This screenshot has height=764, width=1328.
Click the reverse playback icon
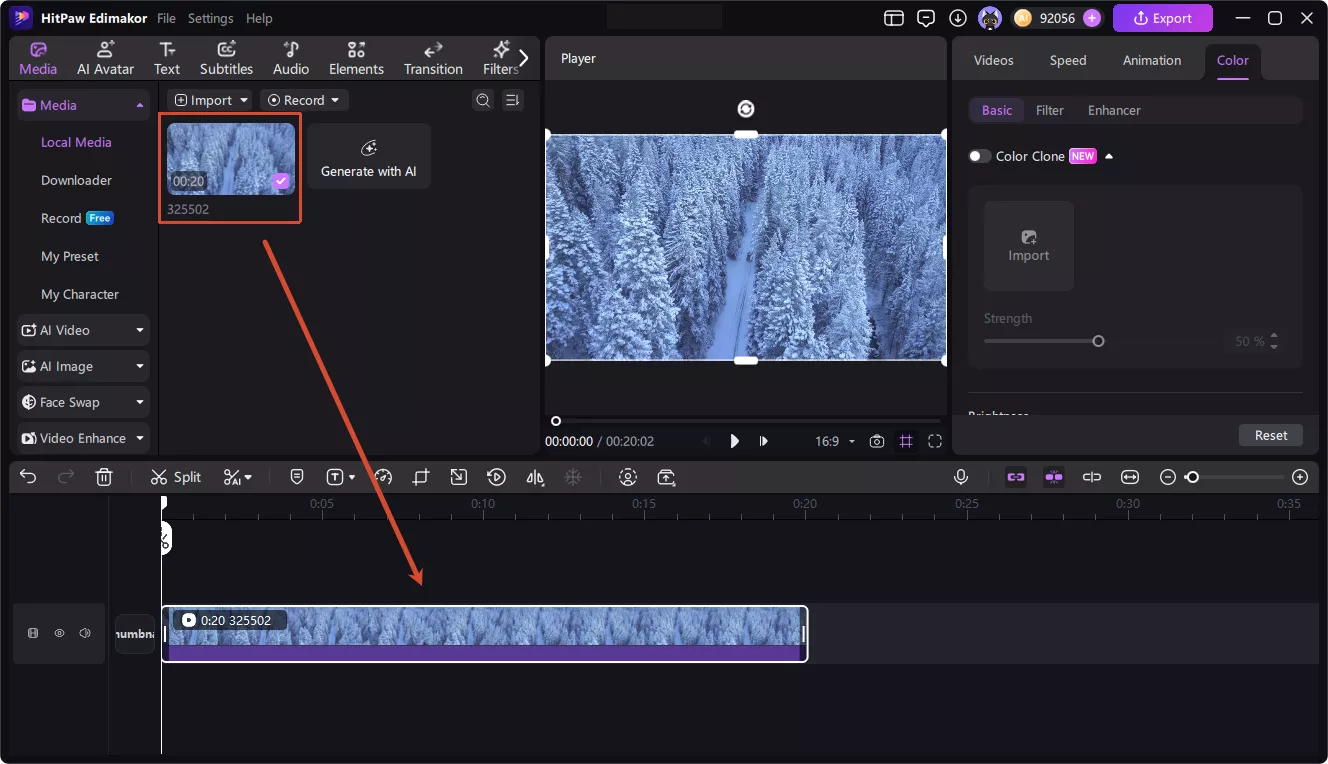tap(496, 477)
